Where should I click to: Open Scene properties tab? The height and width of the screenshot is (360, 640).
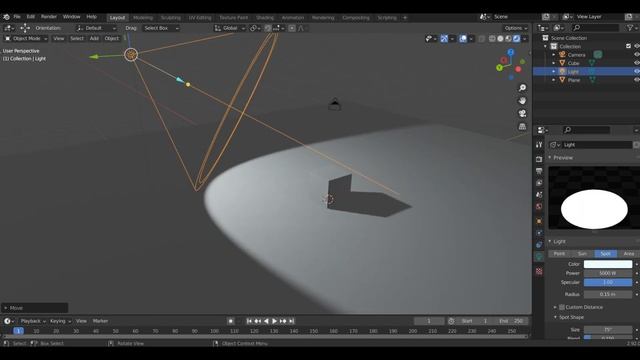pos(539,195)
